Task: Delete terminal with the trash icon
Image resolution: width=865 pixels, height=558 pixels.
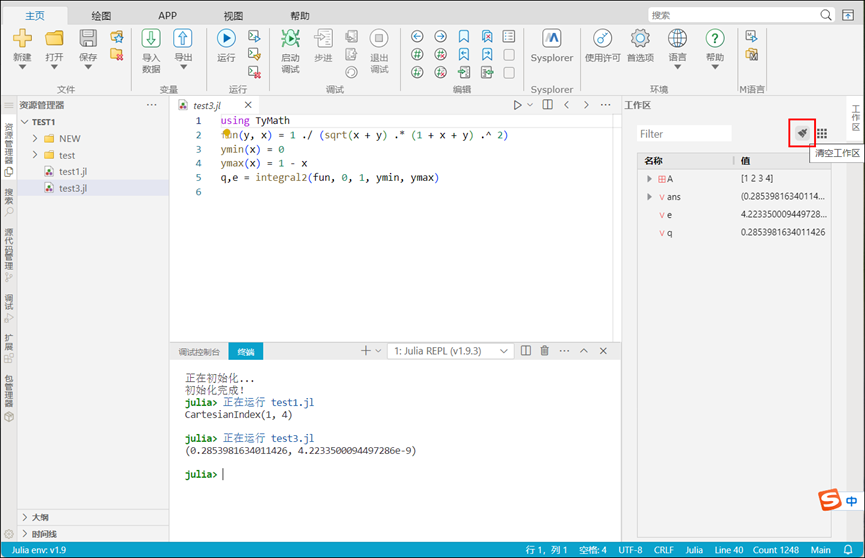Action: point(544,350)
